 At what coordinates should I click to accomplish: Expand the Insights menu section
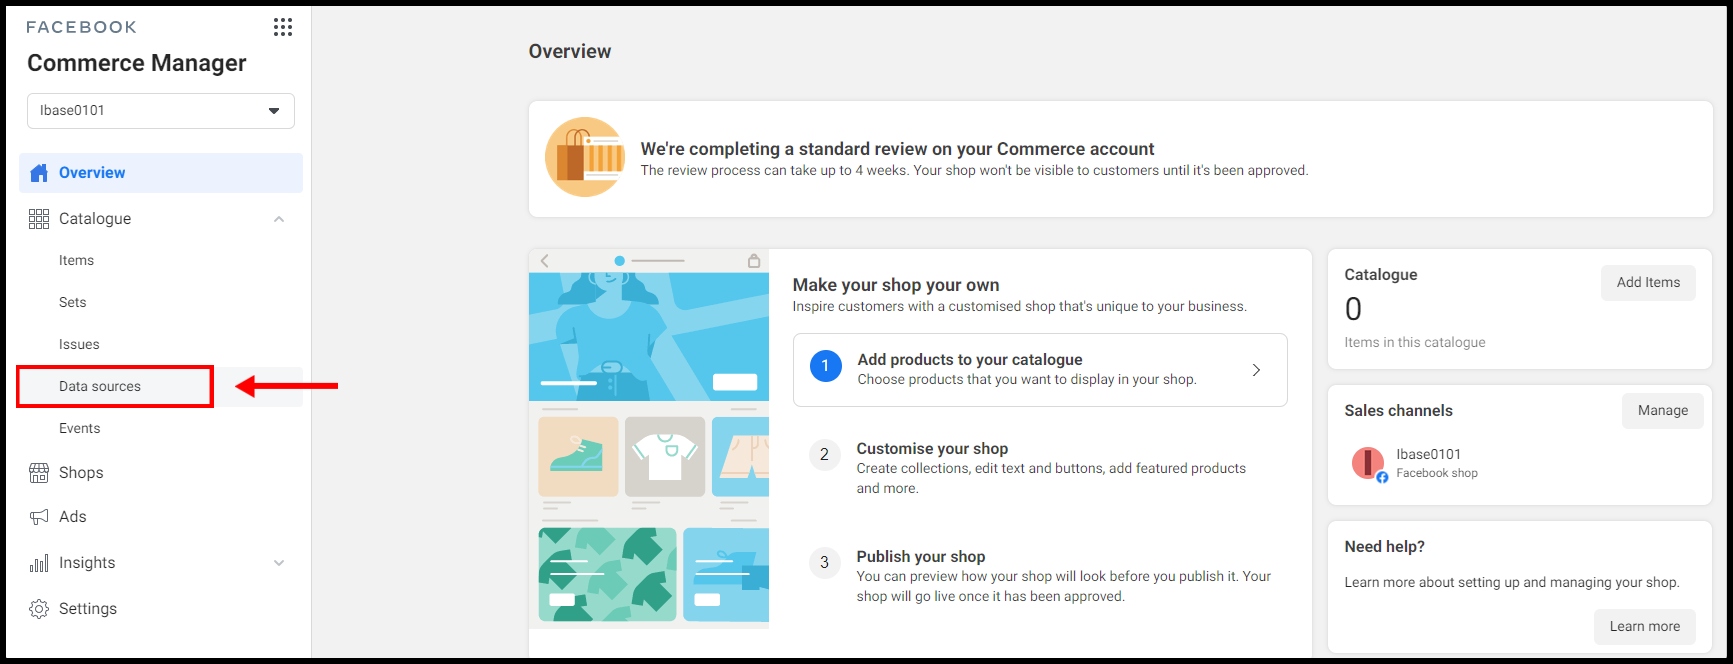(279, 563)
